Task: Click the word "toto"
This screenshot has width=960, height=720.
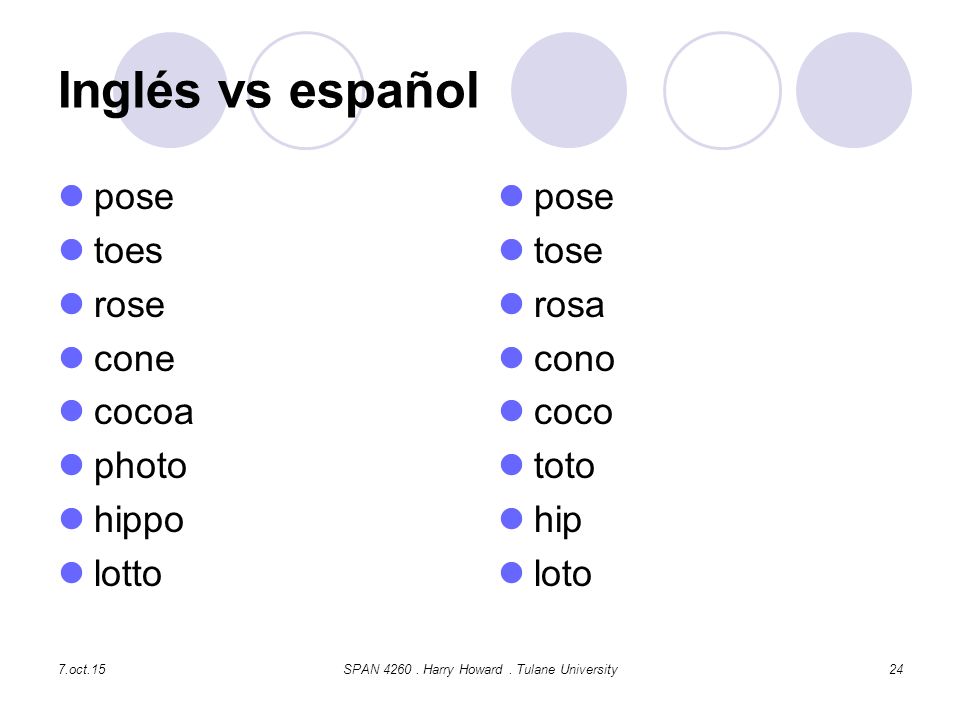Action: pyautogui.click(x=564, y=466)
